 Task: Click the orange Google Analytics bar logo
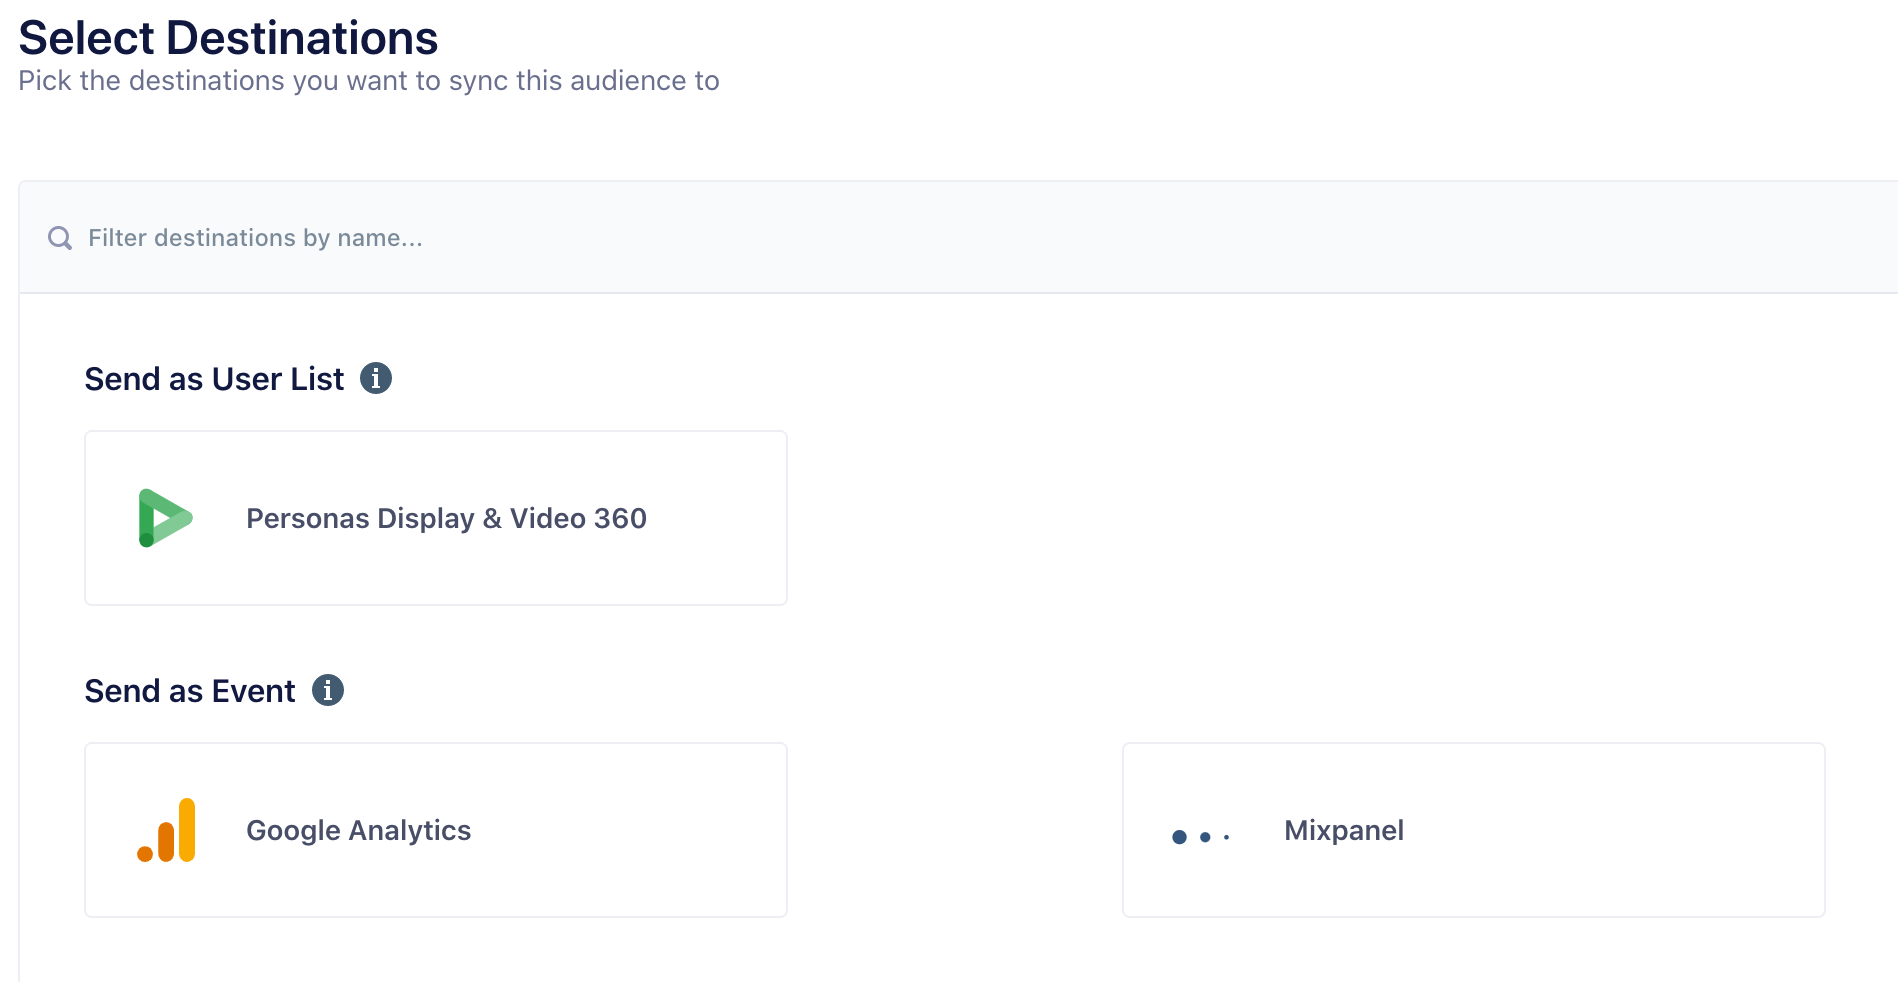point(167,830)
